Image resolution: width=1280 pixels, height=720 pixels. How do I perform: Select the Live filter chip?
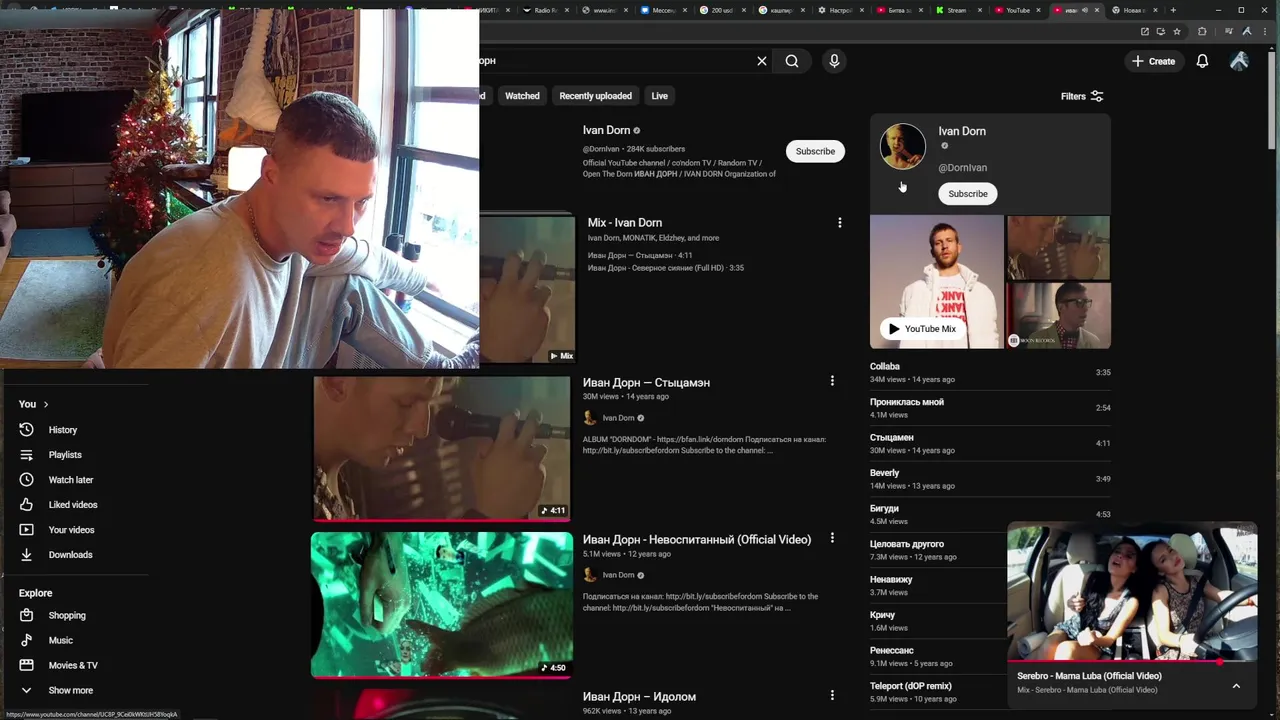coord(659,96)
